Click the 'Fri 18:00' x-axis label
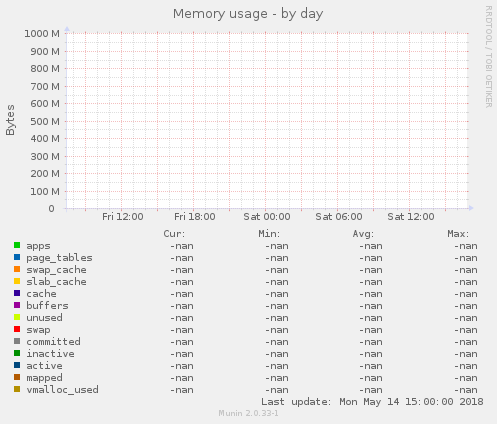The height and width of the screenshot is (424, 497). (195, 217)
